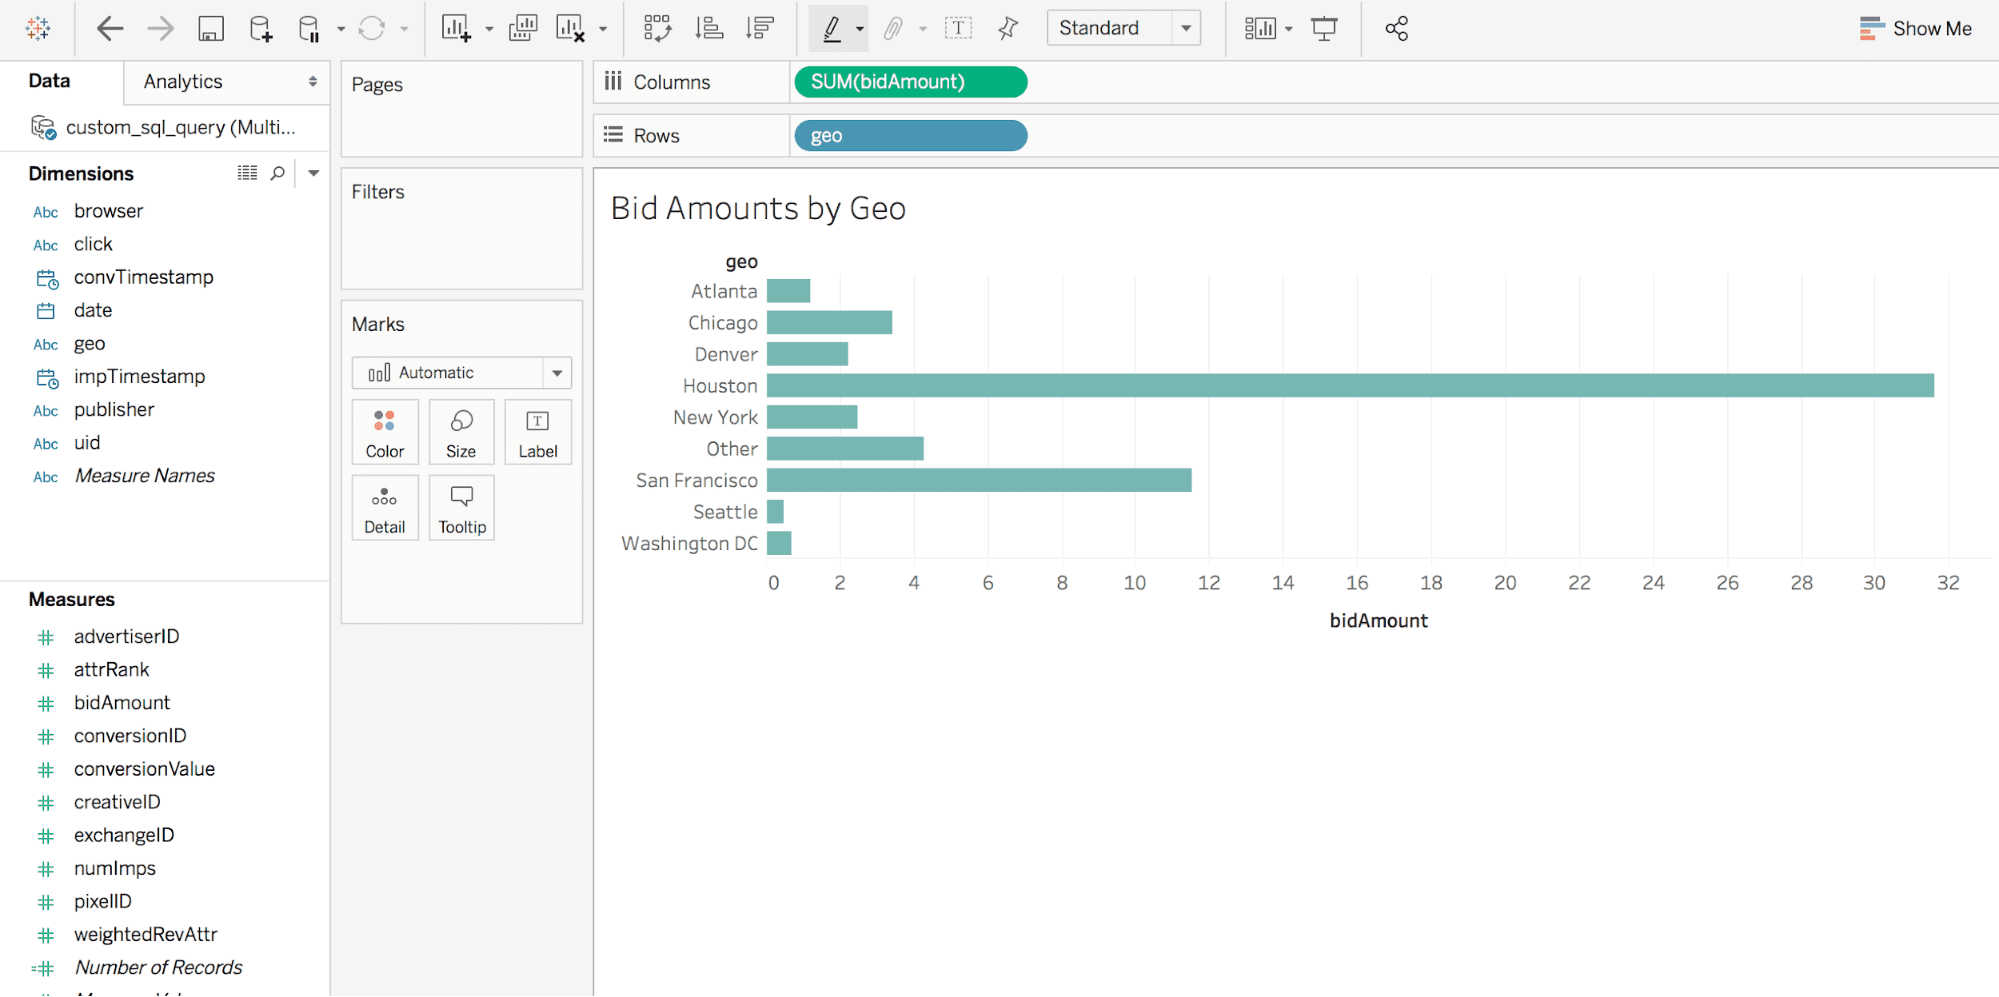
Task: Sort bars ascending with toolbar icon
Action: click(x=709, y=29)
